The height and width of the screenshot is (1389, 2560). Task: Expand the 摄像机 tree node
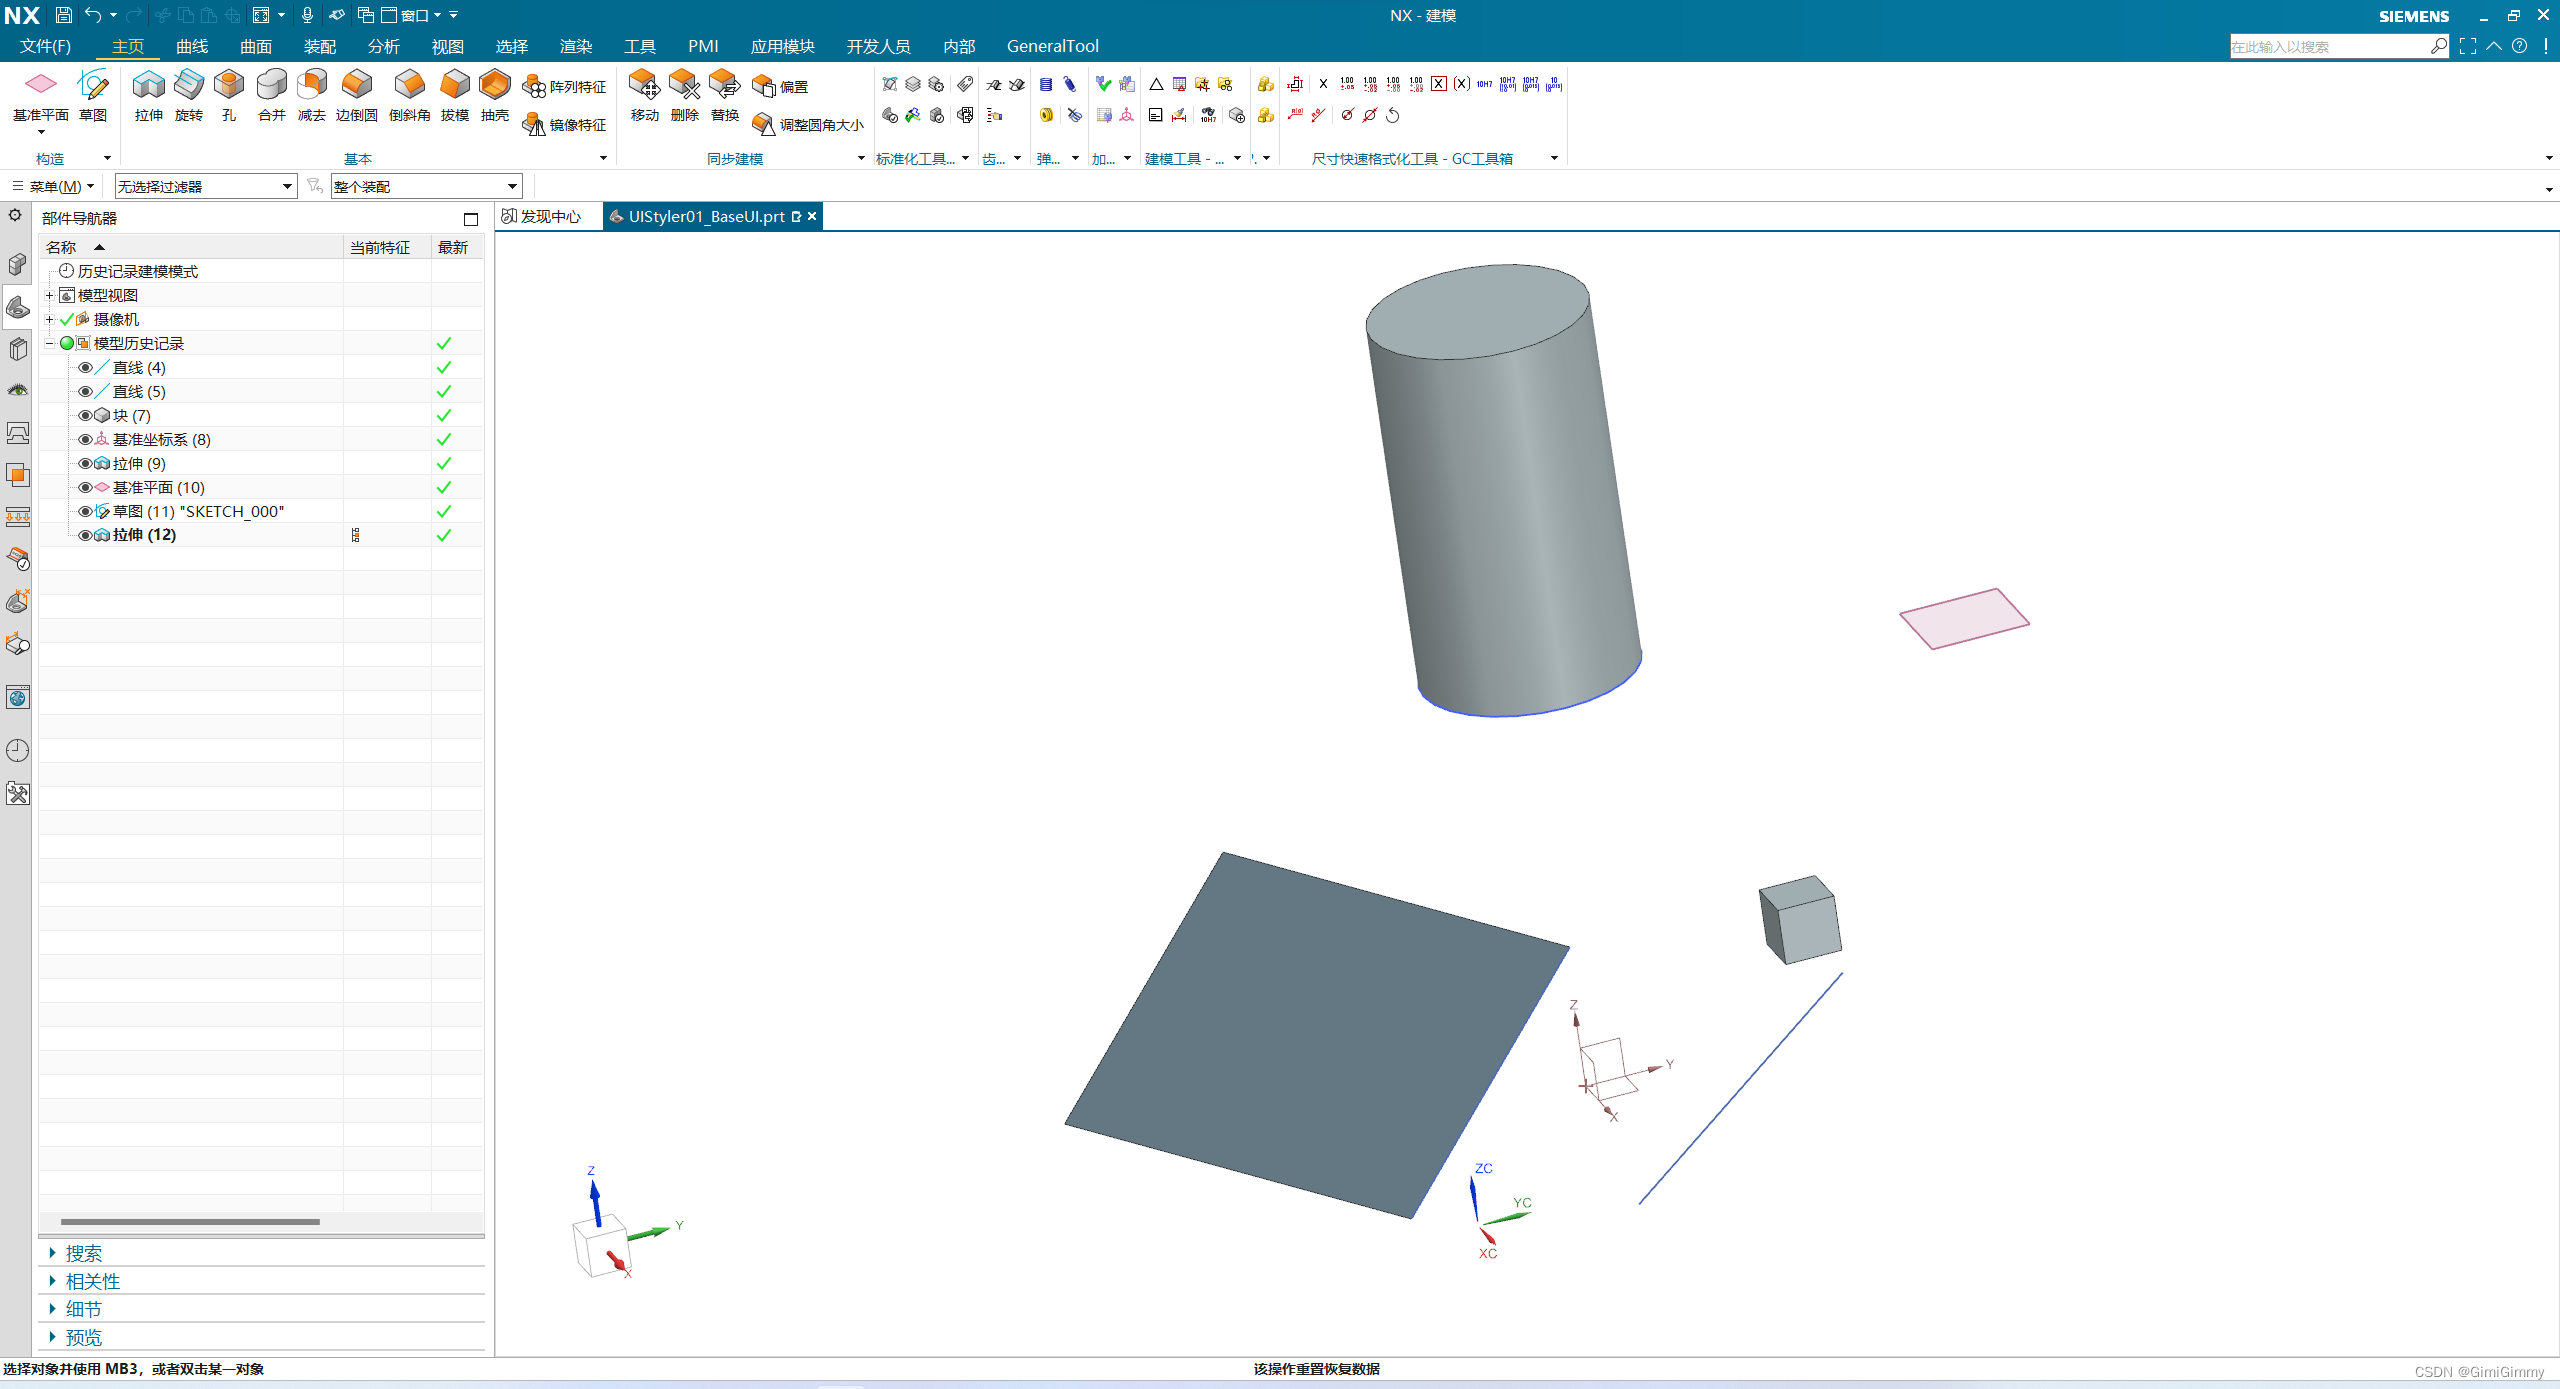(49, 319)
